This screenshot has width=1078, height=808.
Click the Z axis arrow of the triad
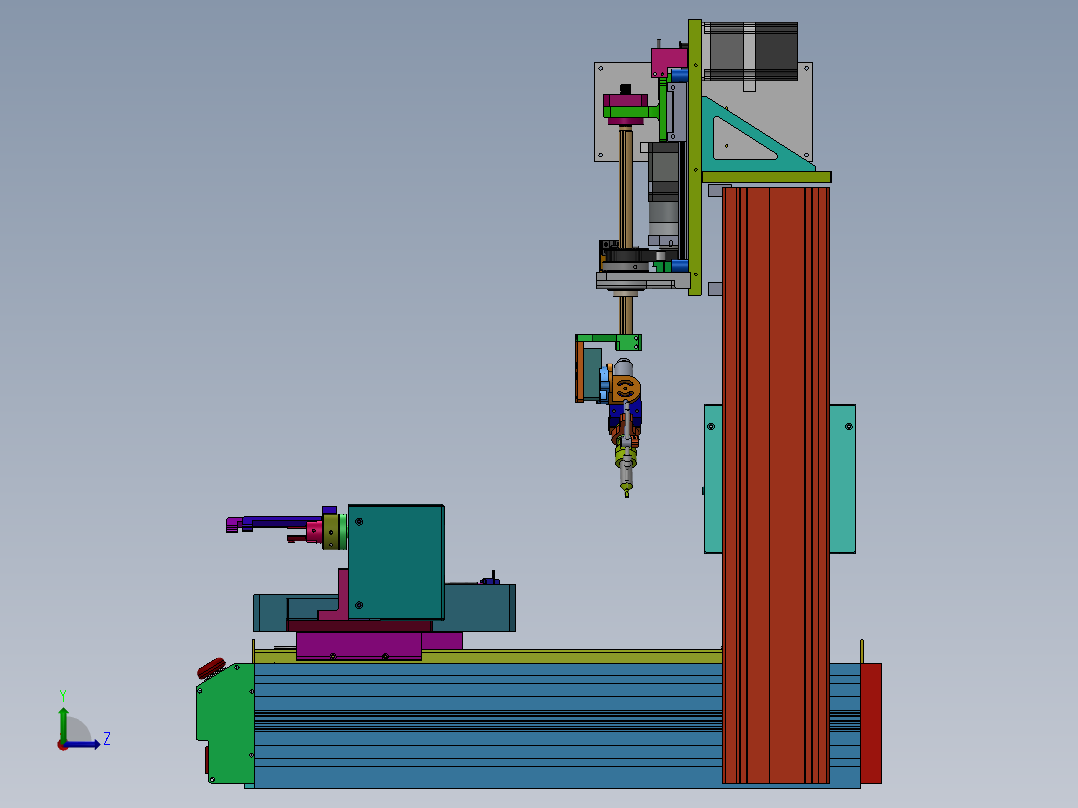click(x=82, y=744)
